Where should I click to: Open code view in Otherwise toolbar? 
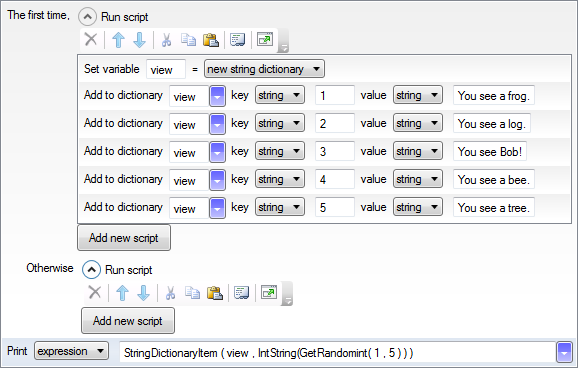tap(242, 293)
